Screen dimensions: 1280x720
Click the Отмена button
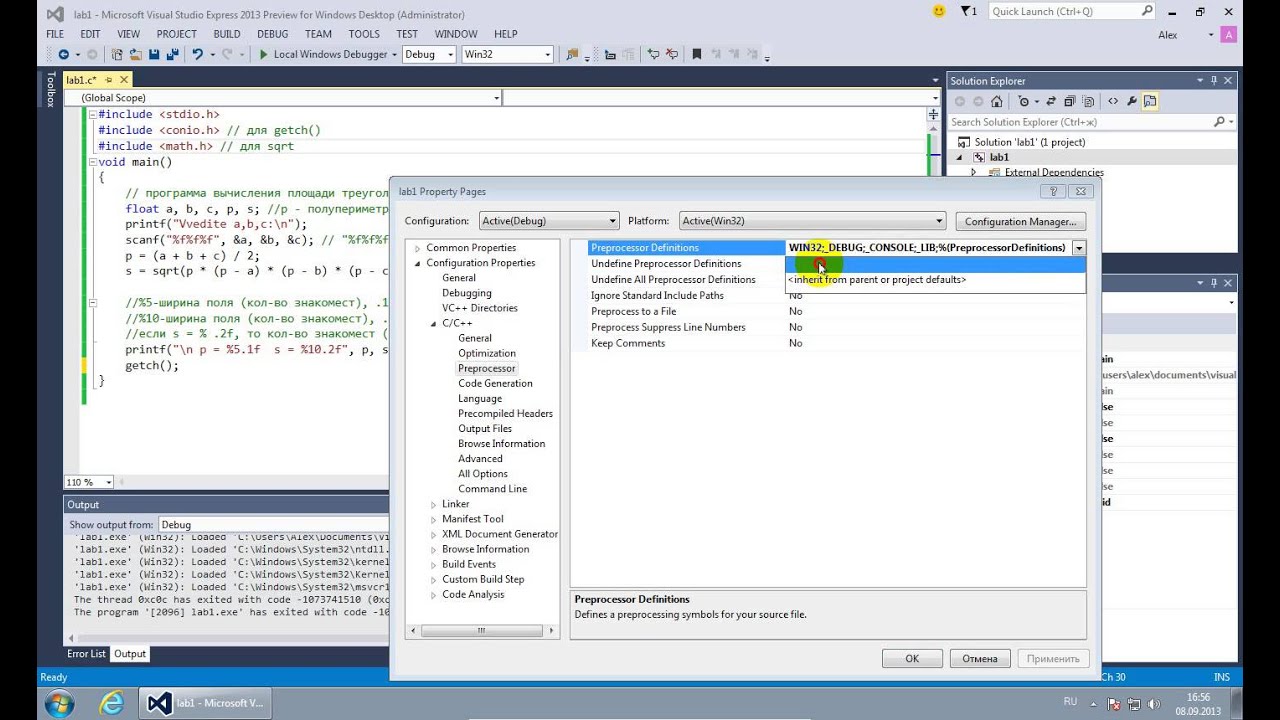point(980,659)
